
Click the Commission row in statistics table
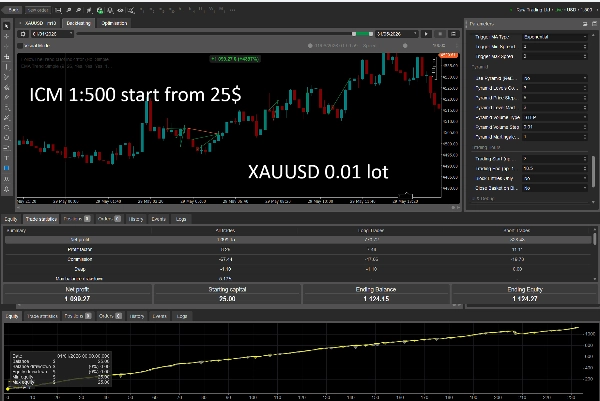tap(298, 259)
